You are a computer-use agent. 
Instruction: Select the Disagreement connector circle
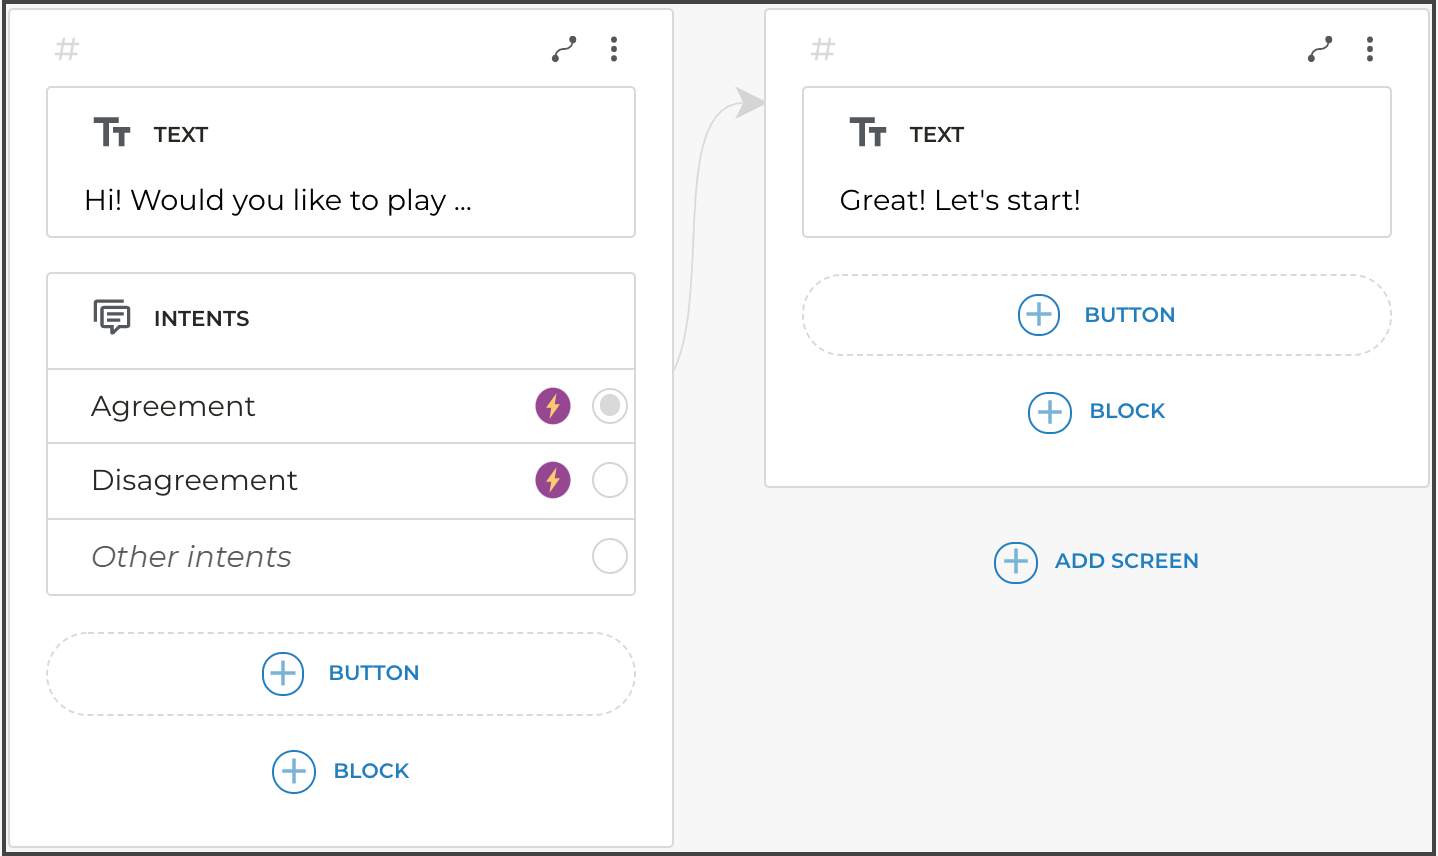click(610, 480)
